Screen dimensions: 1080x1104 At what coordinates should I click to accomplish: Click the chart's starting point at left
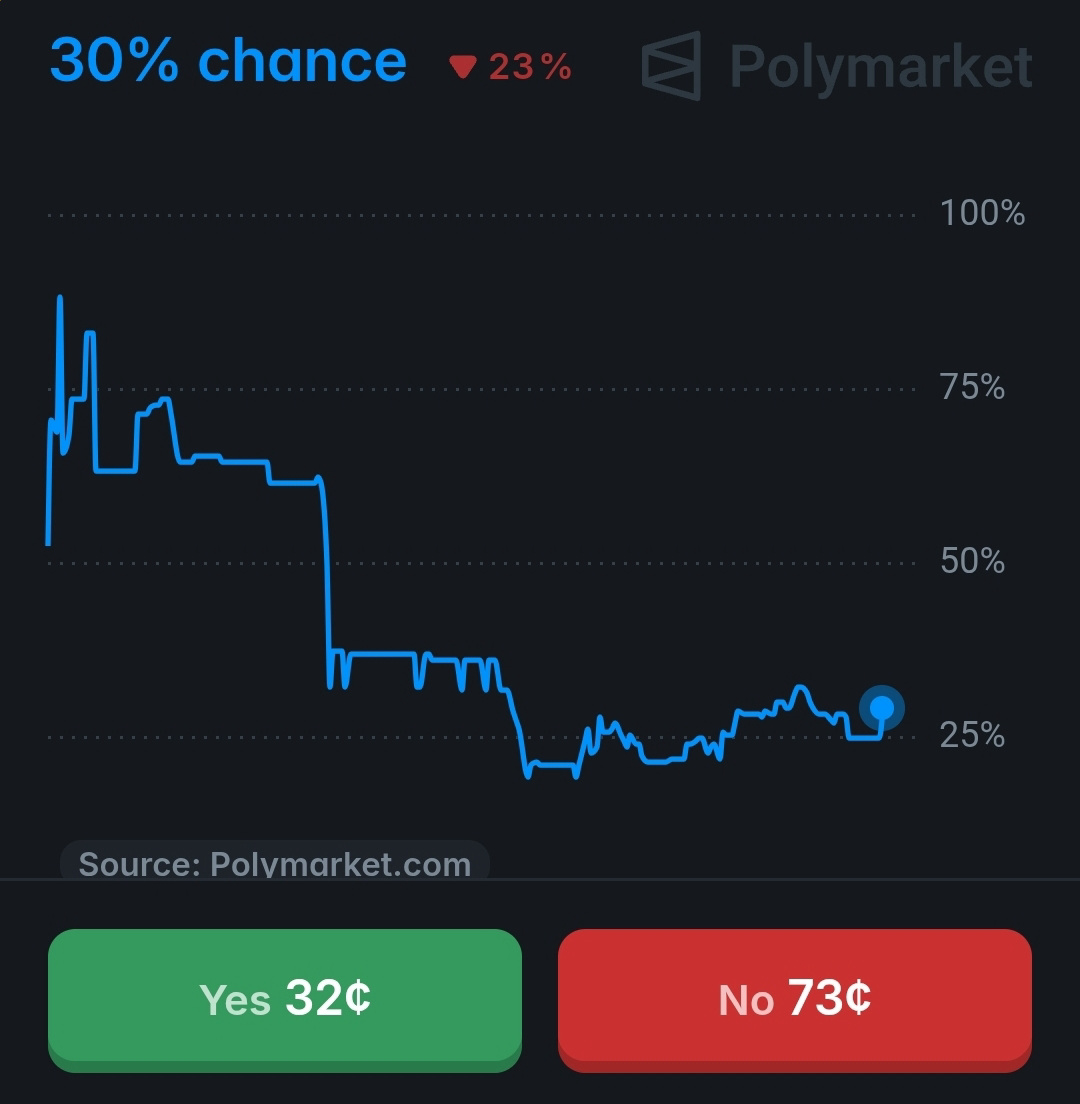pos(48,543)
